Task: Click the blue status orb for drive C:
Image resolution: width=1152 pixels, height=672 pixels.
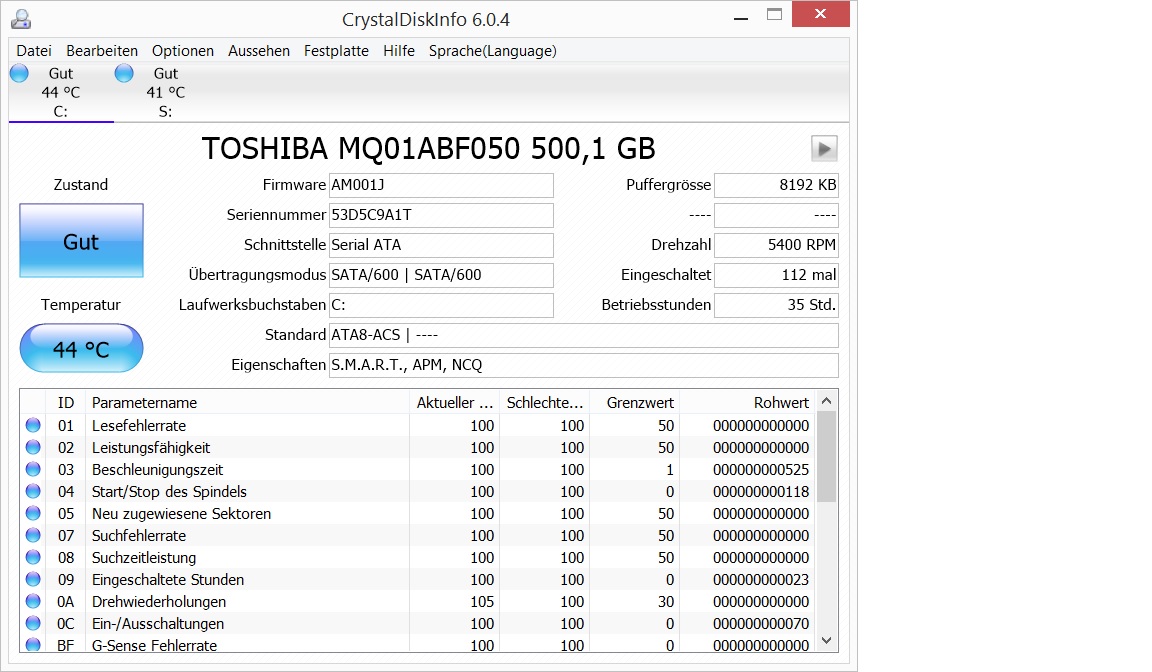Action: click(x=19, y=73)
